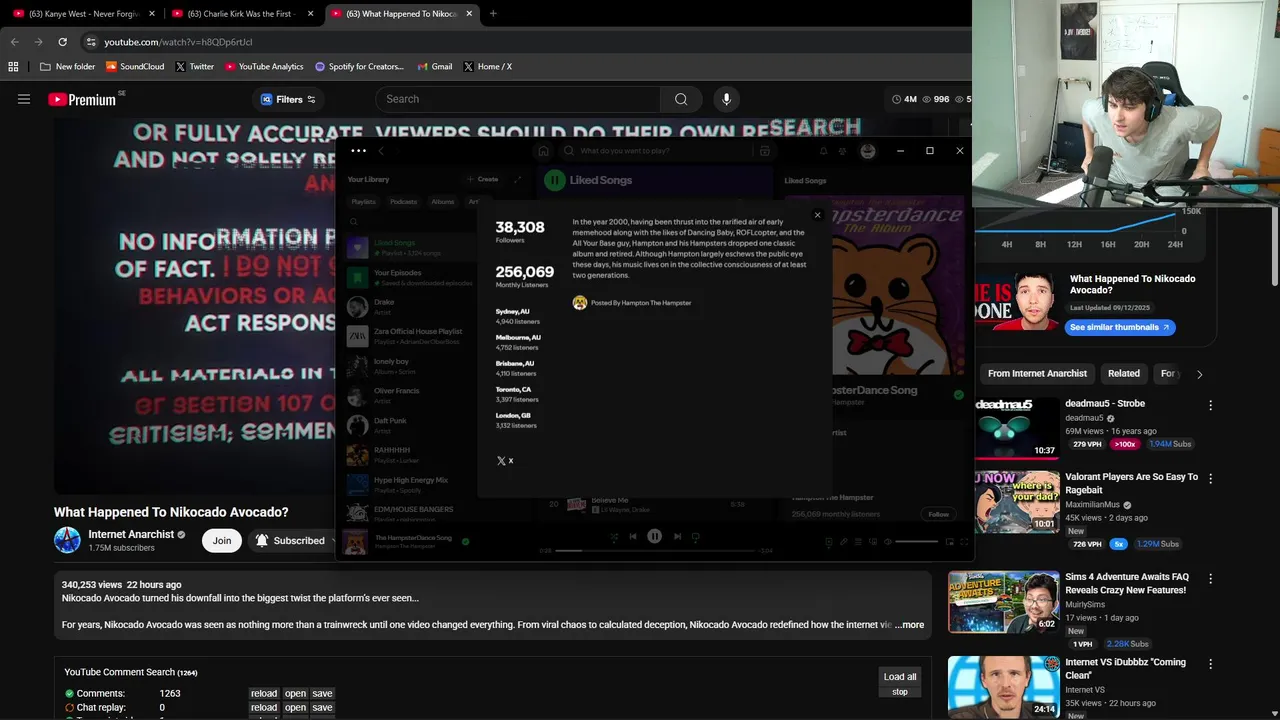Click stop in YouTube Comment Search
The image size is (1280, 720).
tap(900, 692)
